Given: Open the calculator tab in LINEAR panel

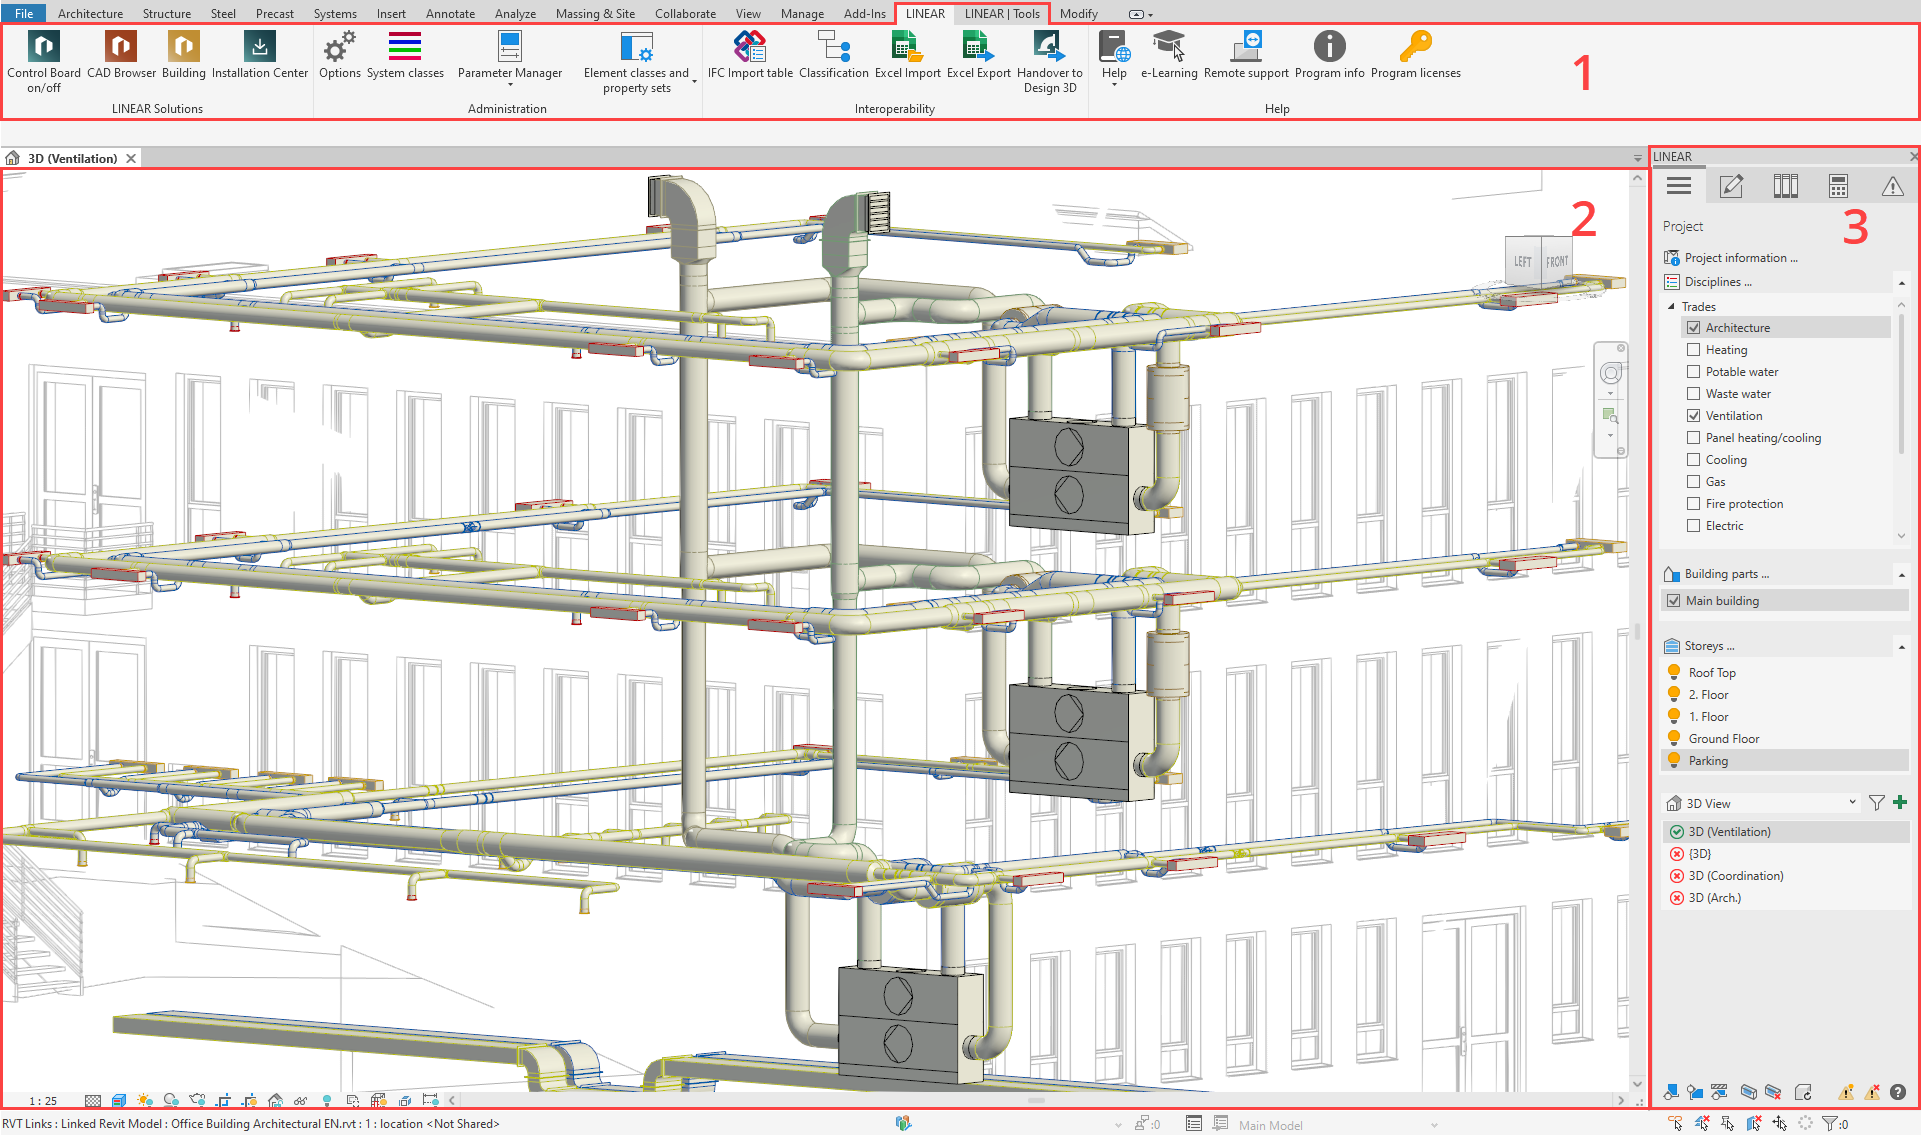Looking at the screenshot, I should coord(1838,186).
